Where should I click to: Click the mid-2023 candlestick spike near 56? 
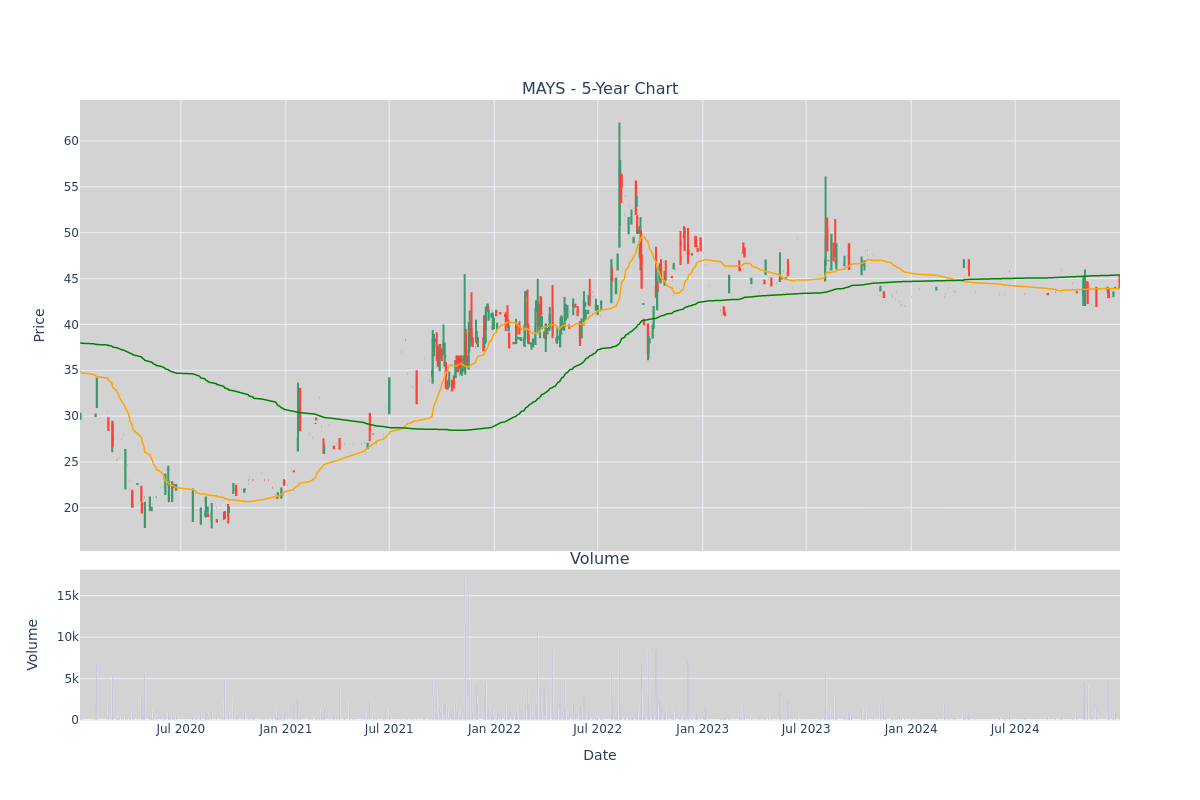point(826,229)
